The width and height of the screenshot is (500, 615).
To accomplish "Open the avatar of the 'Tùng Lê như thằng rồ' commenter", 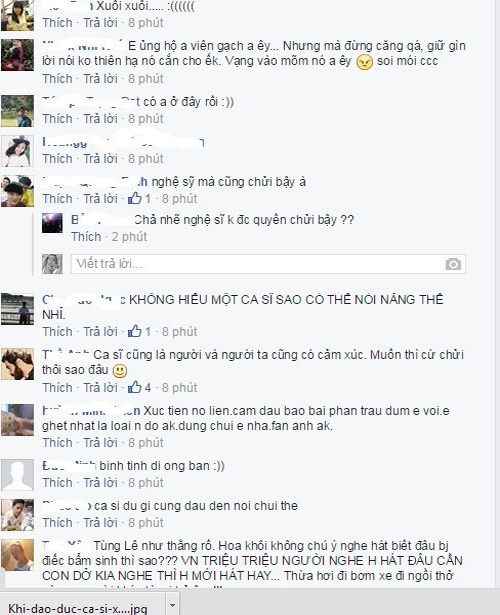I will coord(17,555).
